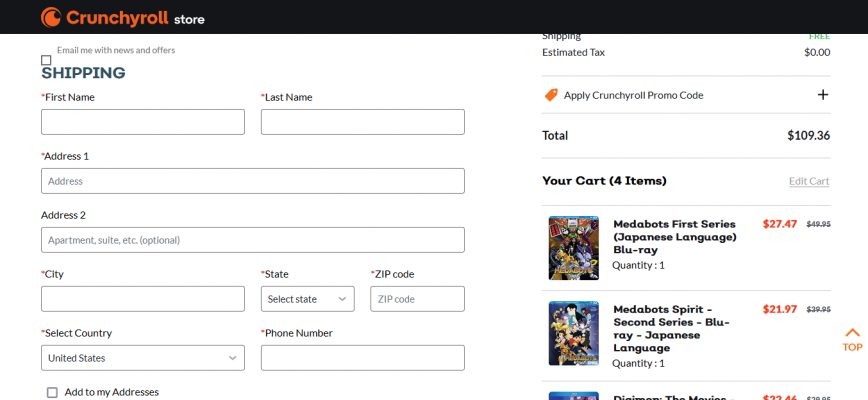Expand promo code with plus icon

click(823, 95)
